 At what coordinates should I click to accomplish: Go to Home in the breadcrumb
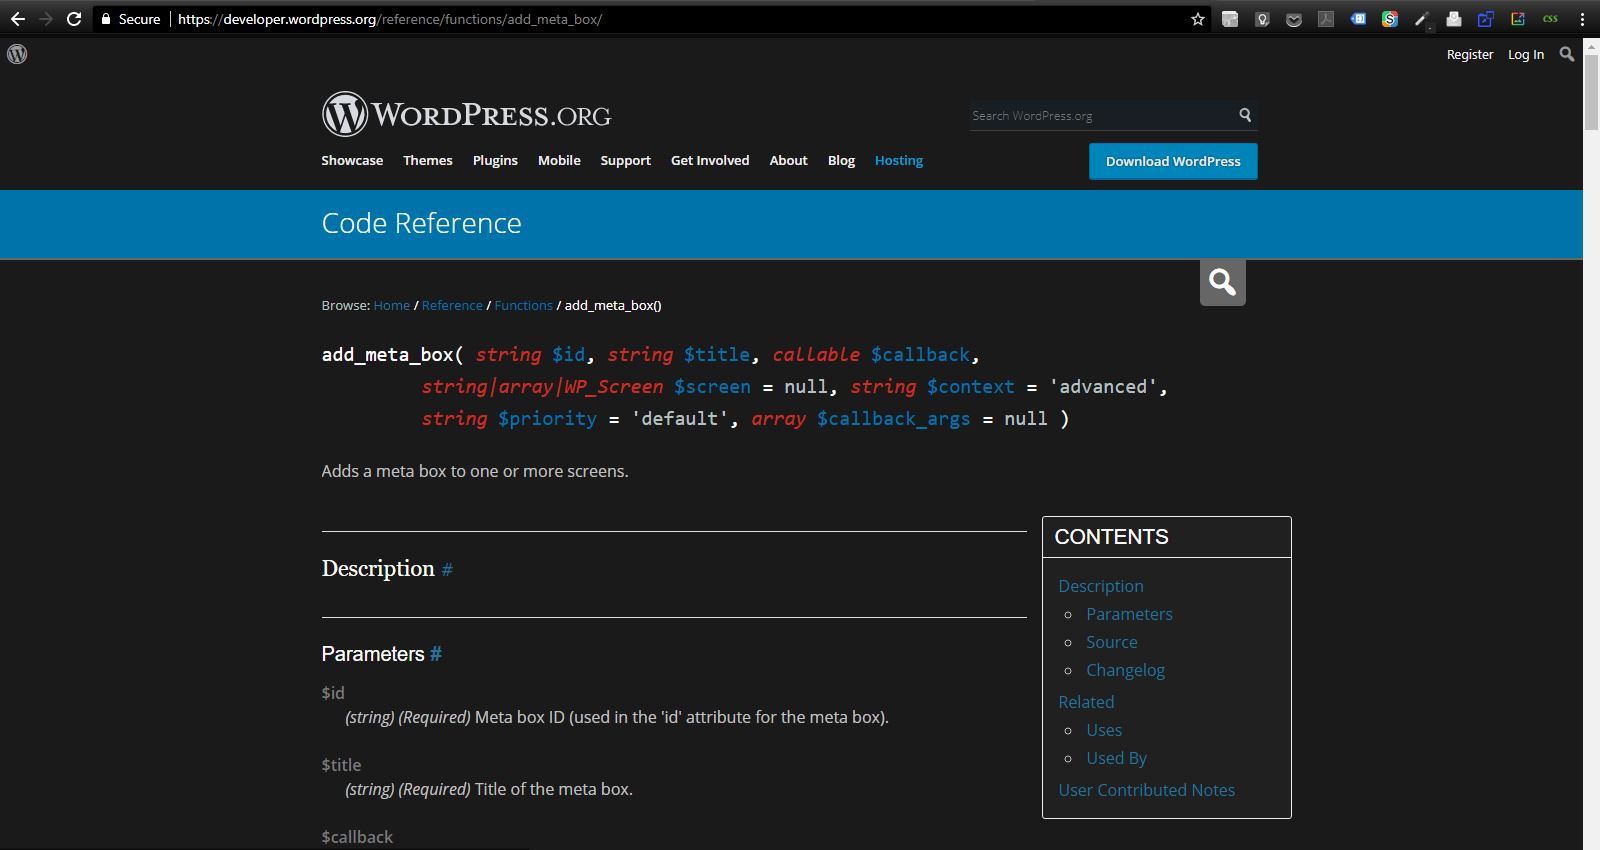click(392, 305)
